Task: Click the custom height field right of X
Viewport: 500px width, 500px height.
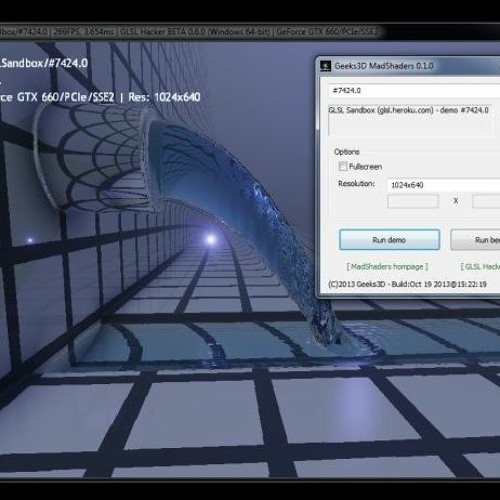Action: tap(486, 201)
